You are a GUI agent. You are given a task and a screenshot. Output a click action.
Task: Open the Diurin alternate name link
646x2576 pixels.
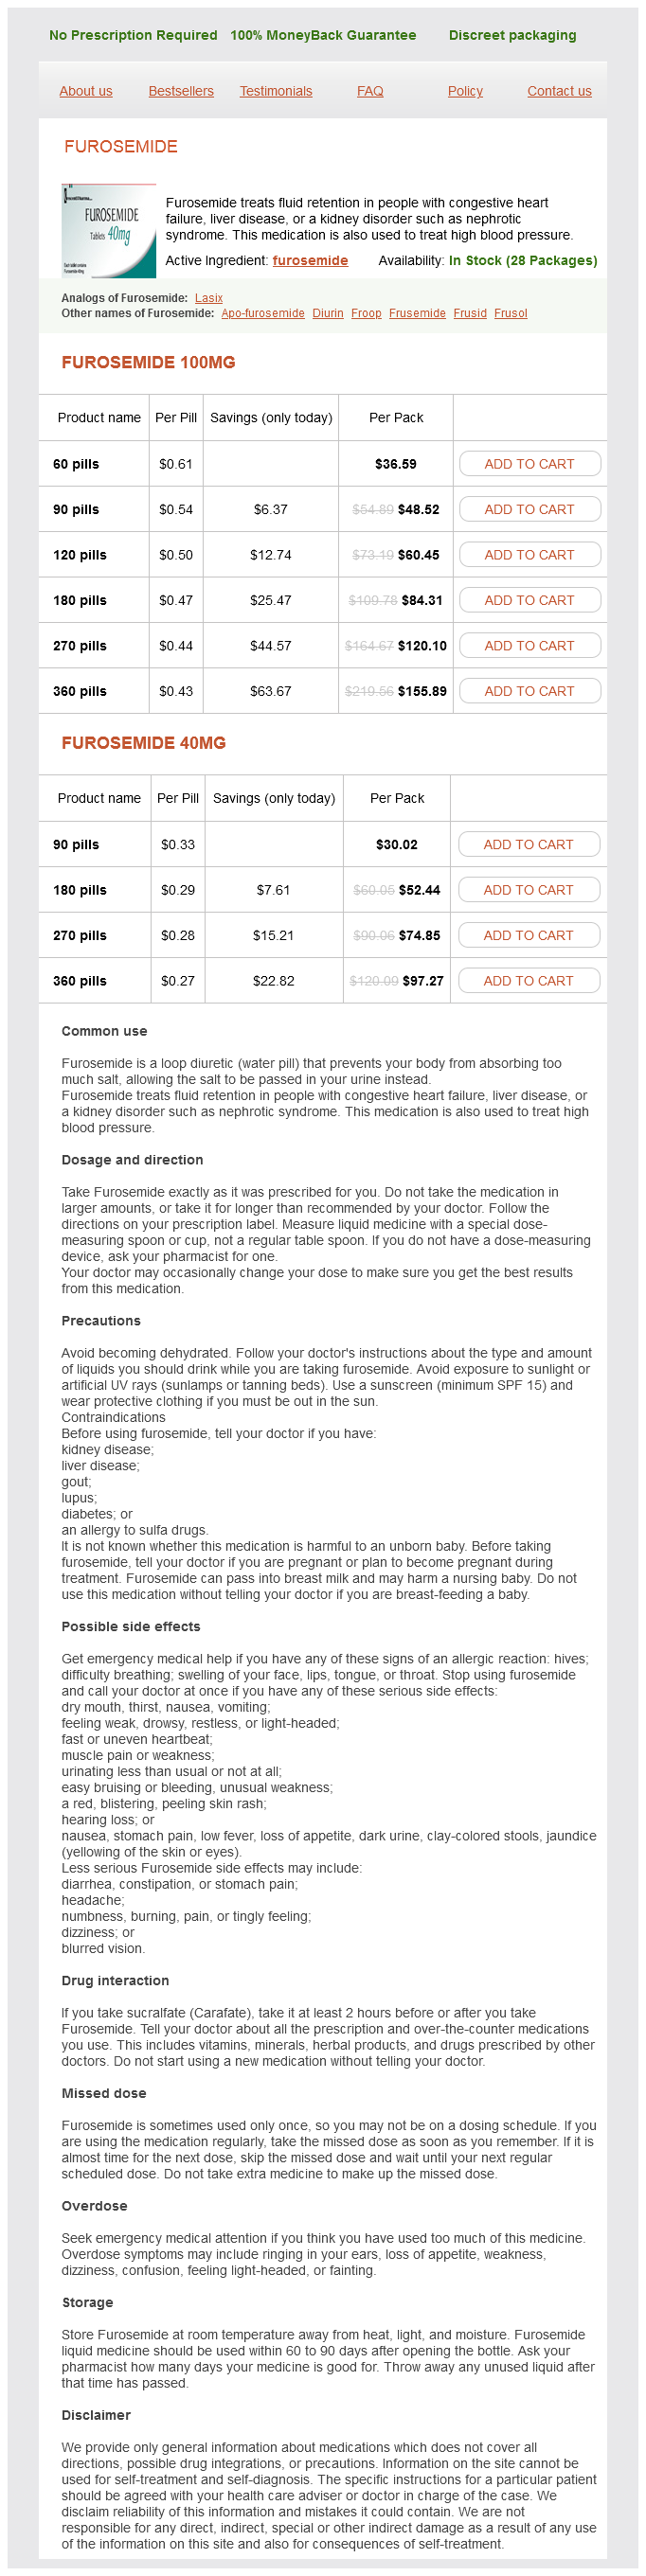328,313
